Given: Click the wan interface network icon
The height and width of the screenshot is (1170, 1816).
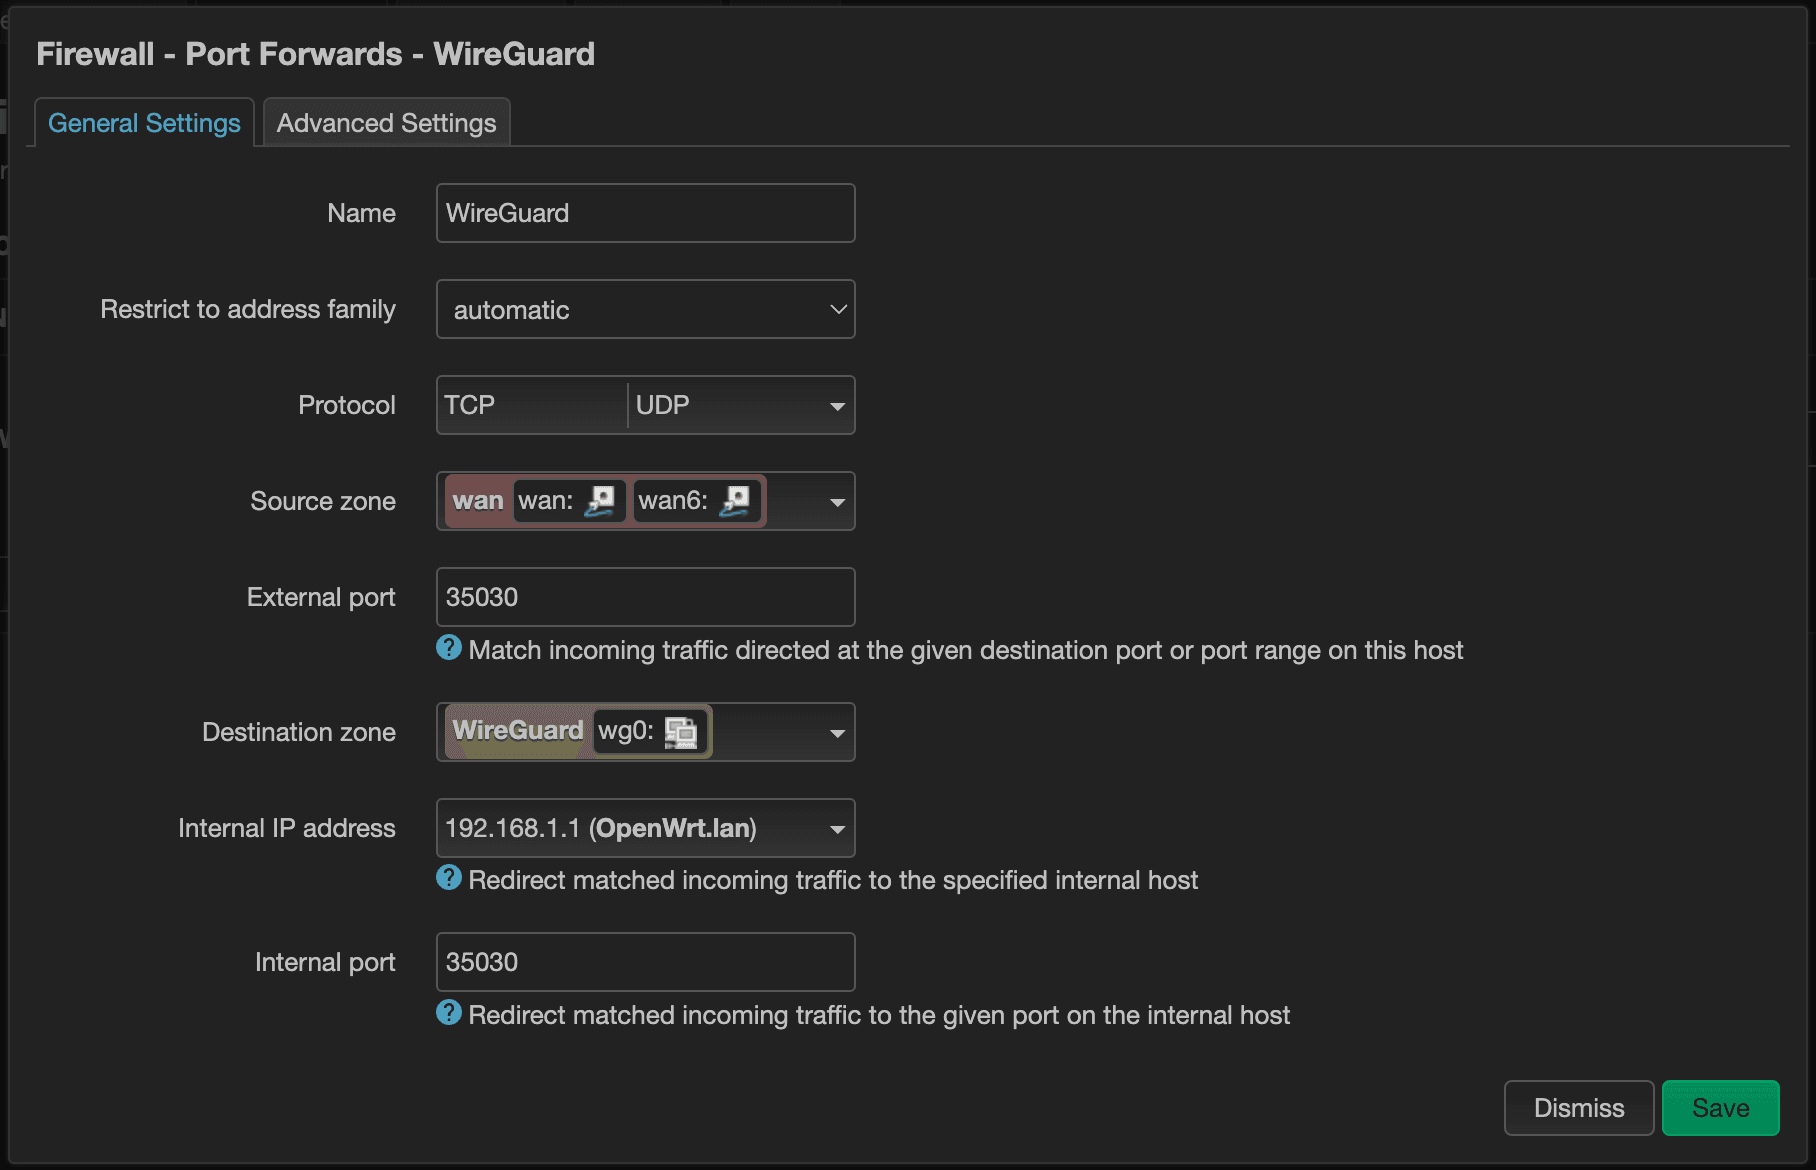Looking at the screenshot, I should (600, 501).
